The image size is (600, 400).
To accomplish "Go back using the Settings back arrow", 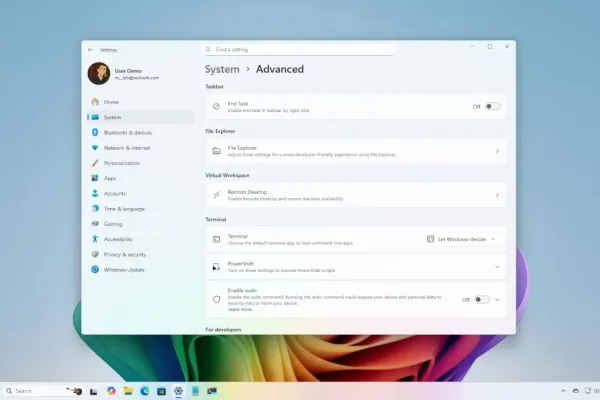I will pos(90,50).
